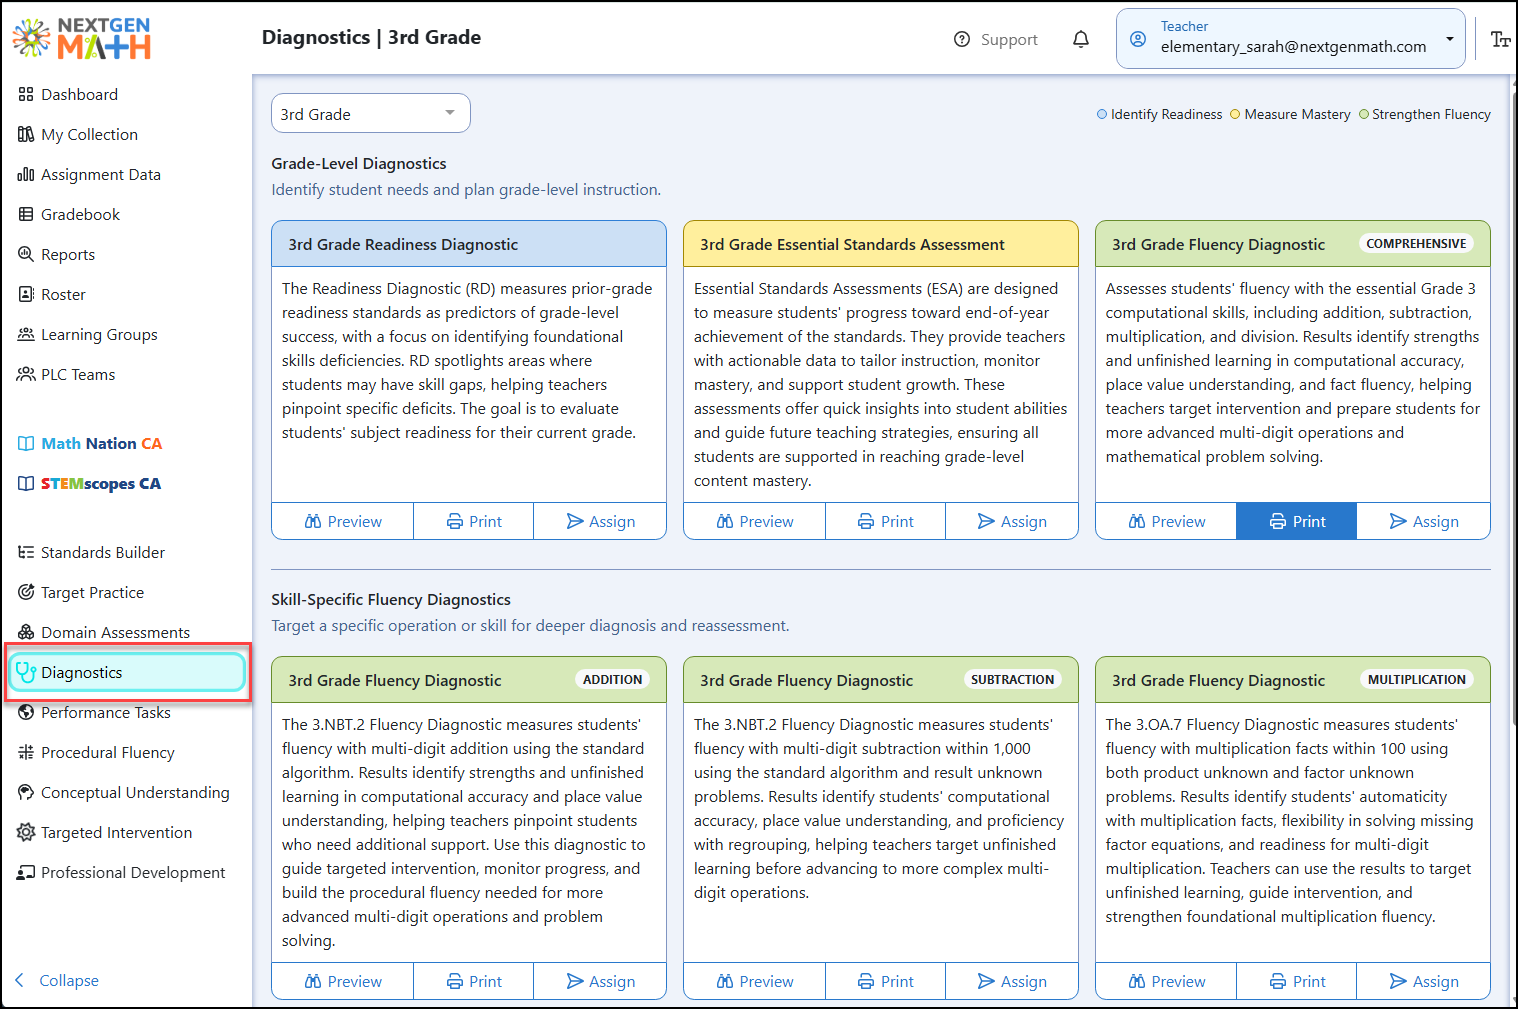Click the Procedural Fluency hash icon
The image size is (1518, 1009).
[x=26, y=752]
